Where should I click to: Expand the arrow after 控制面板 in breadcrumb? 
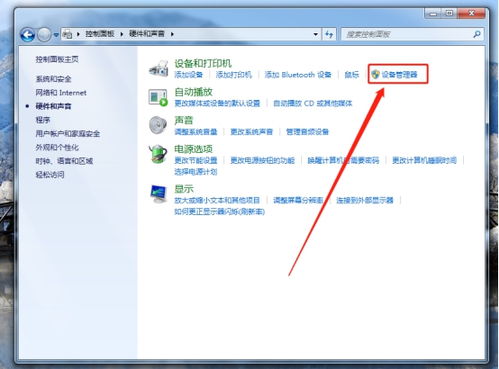click(122, 34)
